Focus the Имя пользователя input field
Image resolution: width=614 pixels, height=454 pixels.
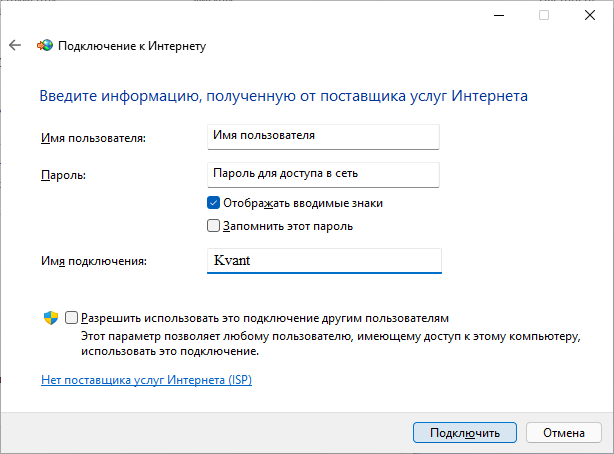(x=323, y=137)
